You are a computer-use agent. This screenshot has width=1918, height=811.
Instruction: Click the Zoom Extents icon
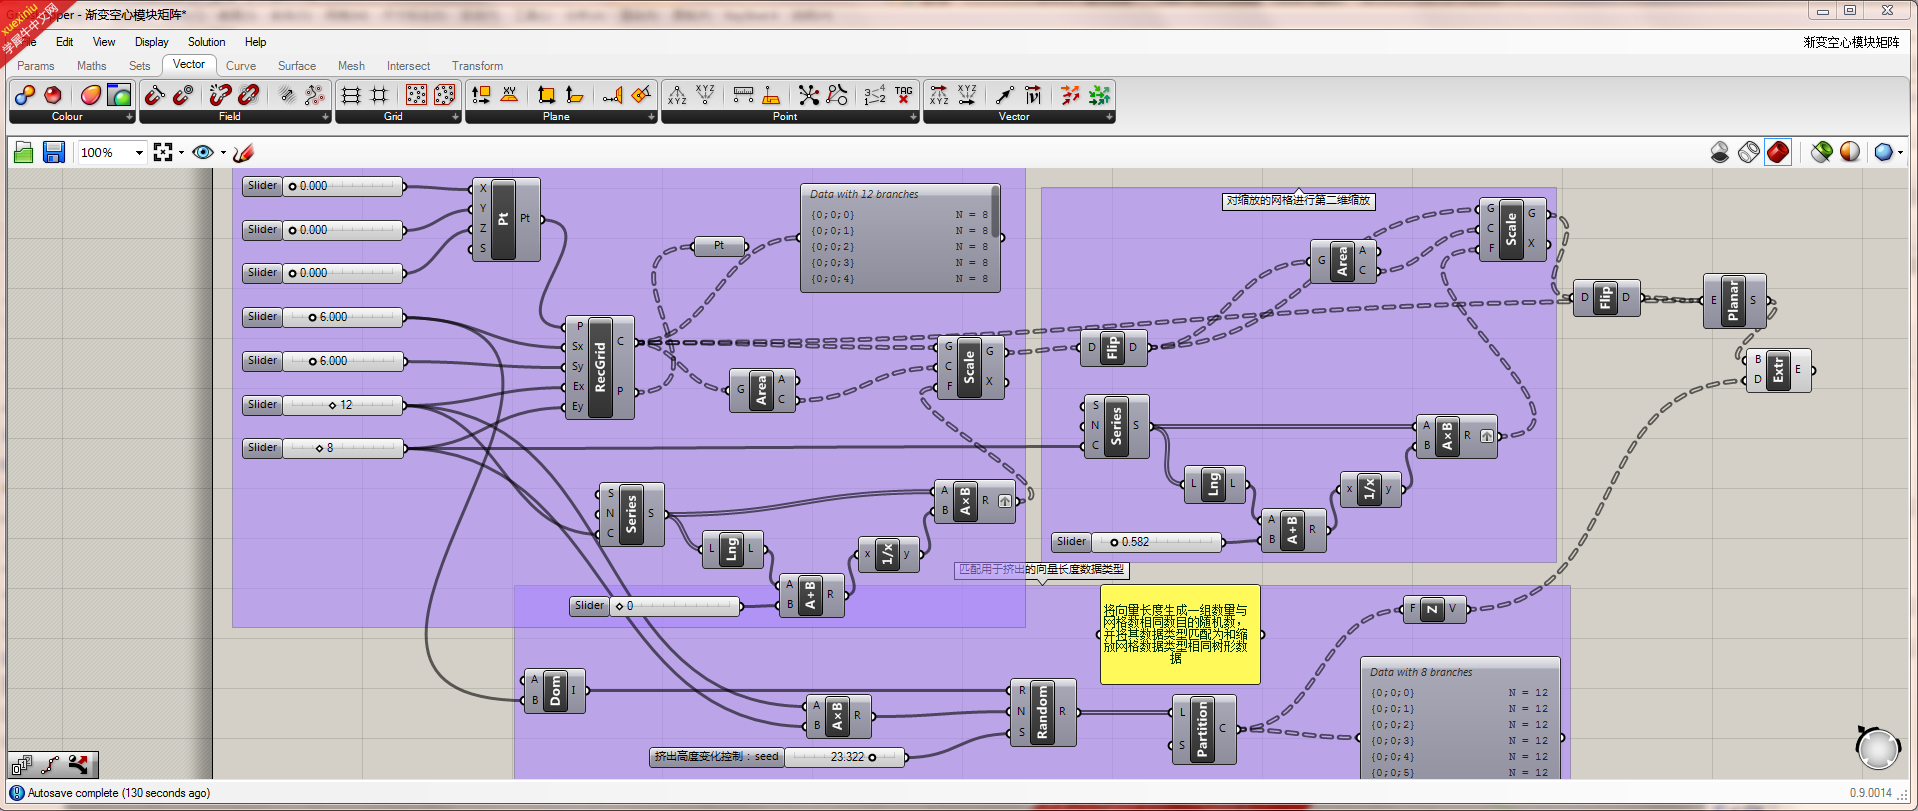click(x=163, y=152)
